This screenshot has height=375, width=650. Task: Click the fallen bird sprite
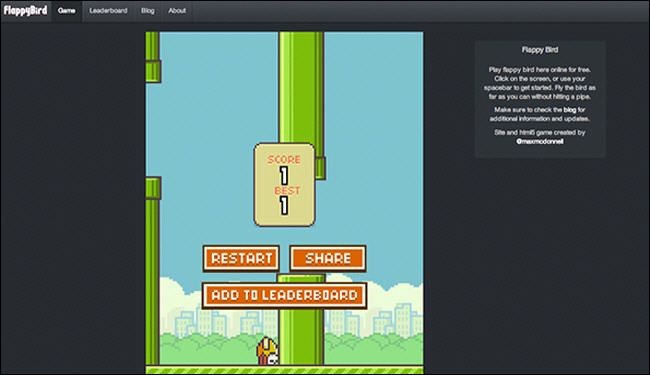pyautogui.click(x=268, y=351)
